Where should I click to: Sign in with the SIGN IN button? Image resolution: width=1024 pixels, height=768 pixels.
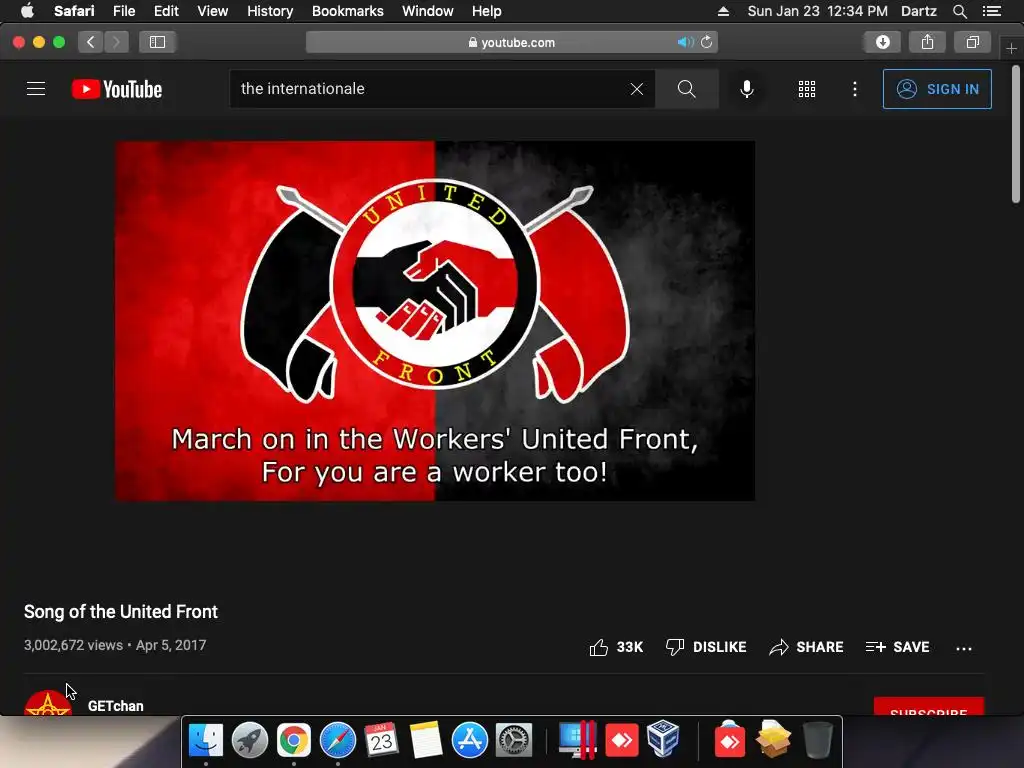937,89
